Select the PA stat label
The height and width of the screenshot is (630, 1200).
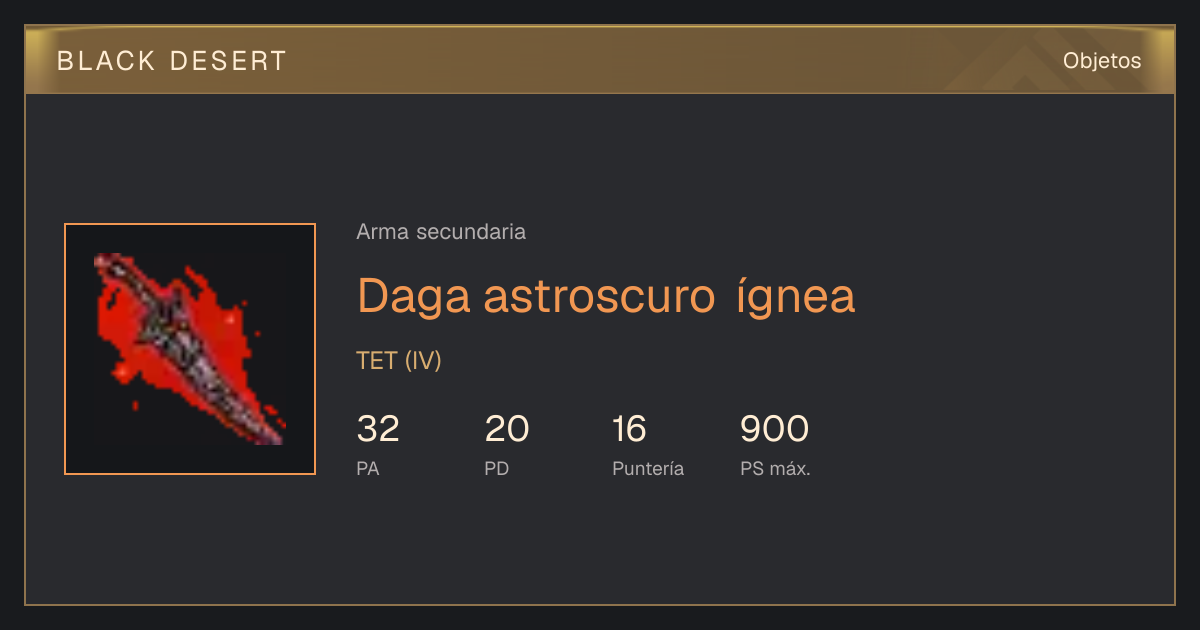pos(368,468)
